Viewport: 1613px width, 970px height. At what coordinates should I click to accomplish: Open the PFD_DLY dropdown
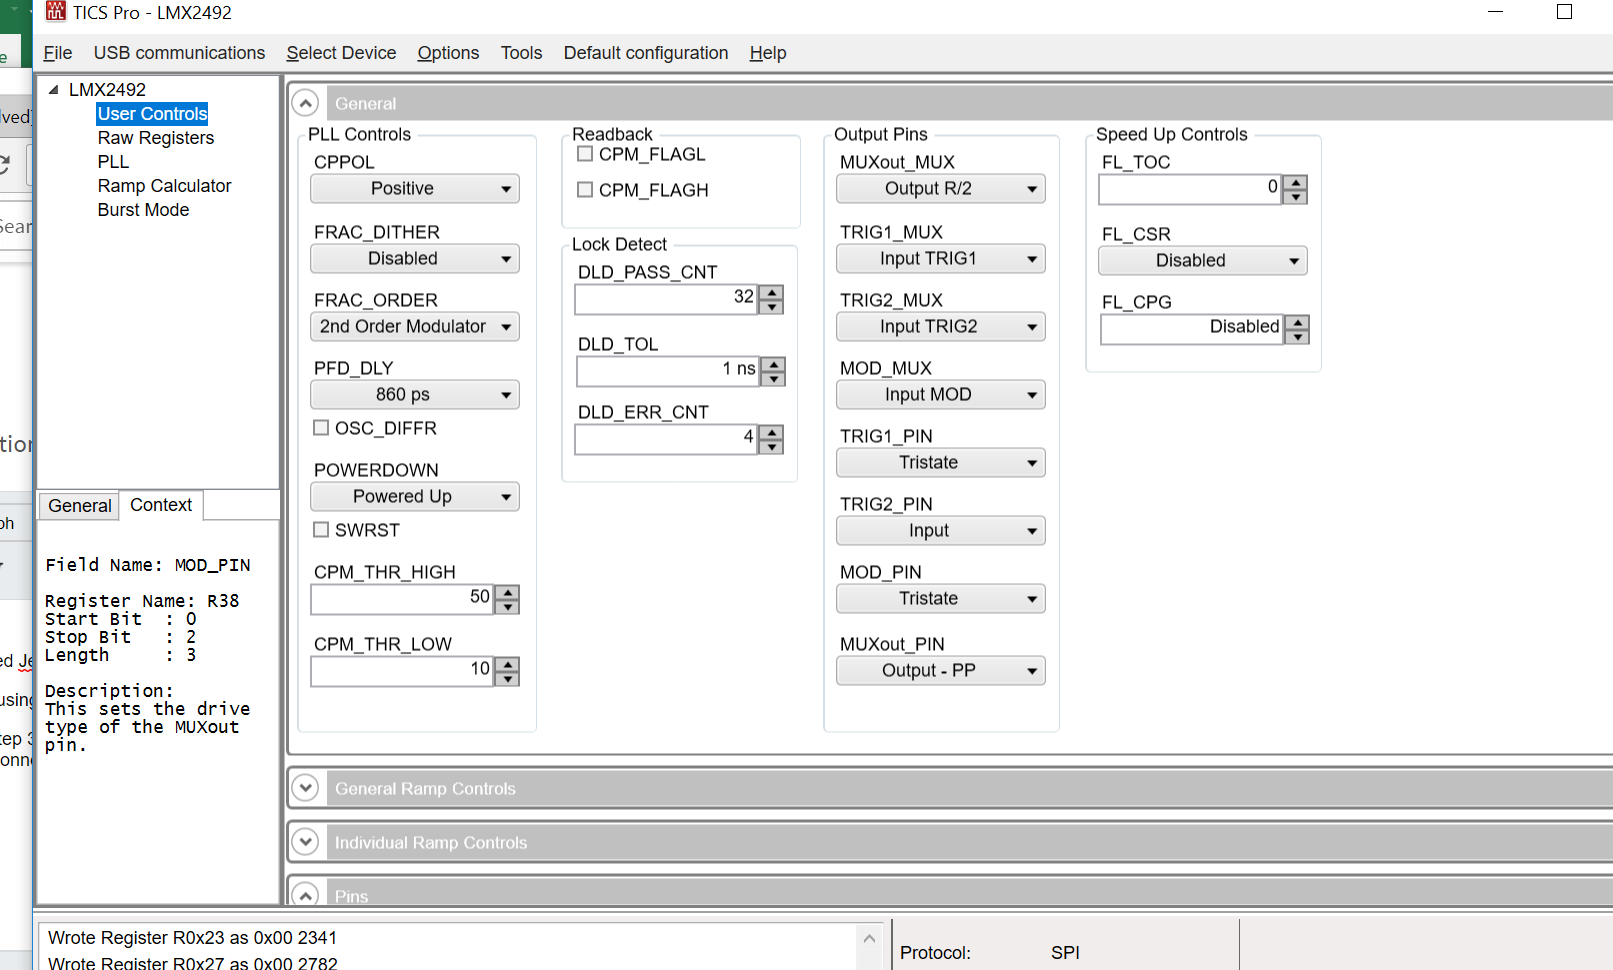(x=415, y=395)
